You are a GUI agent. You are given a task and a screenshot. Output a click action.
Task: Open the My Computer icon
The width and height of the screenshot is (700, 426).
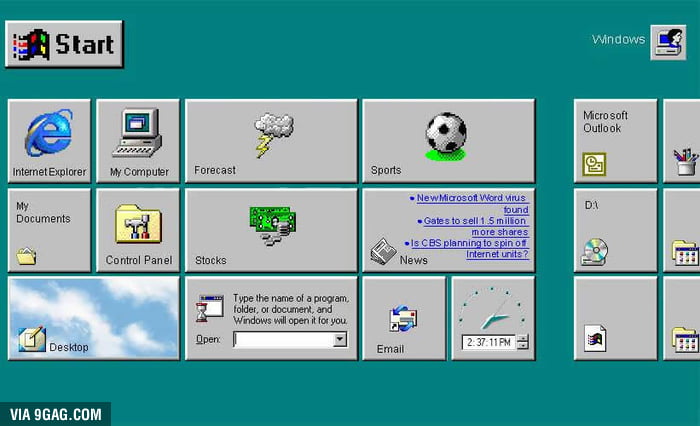(x=137, y=133)
